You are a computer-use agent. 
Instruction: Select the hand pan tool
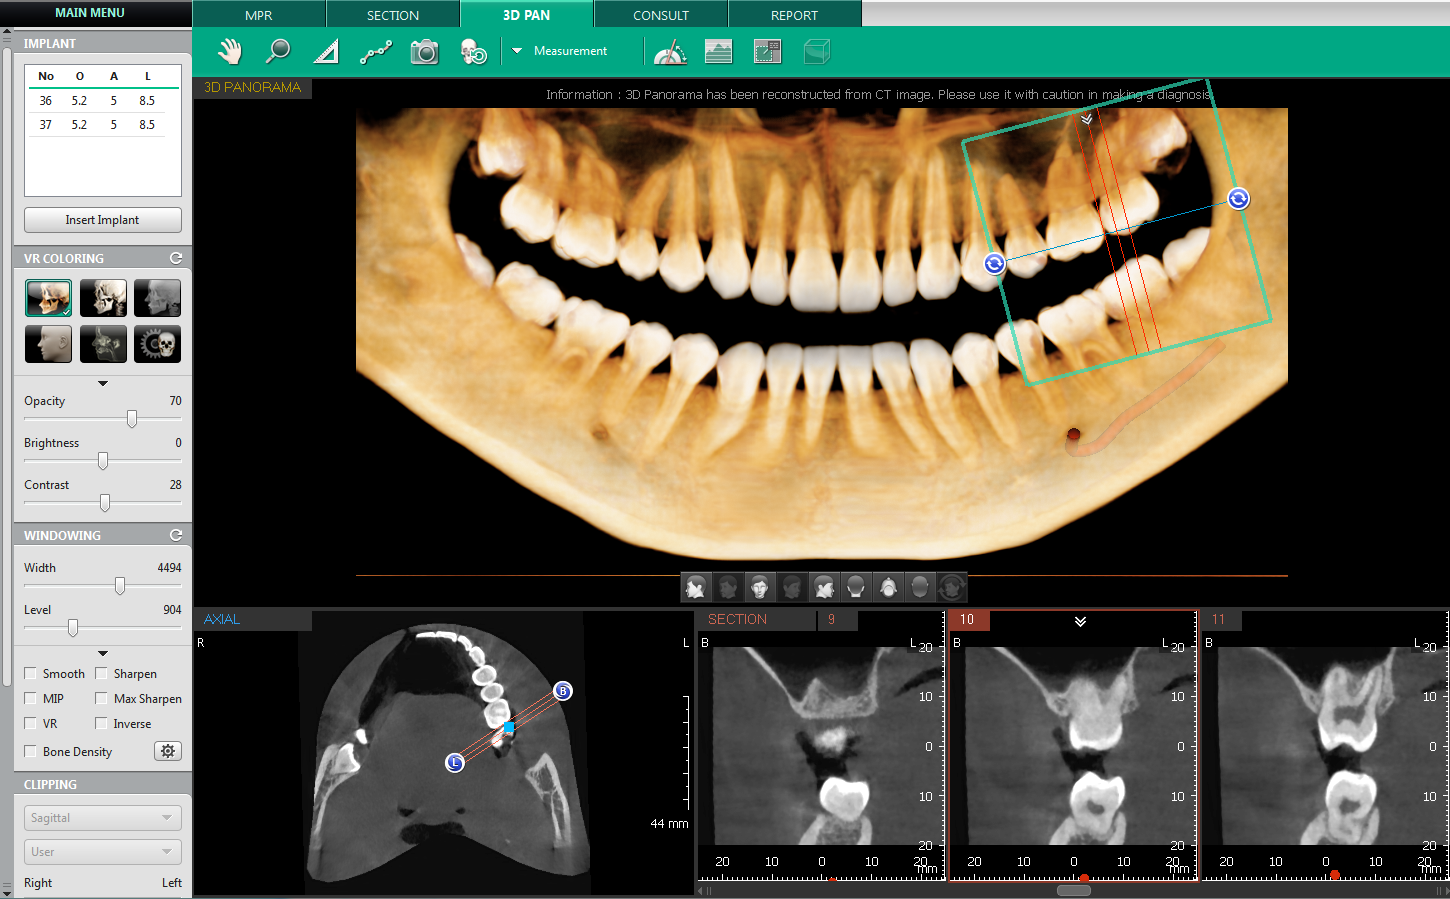click(231, 51)
